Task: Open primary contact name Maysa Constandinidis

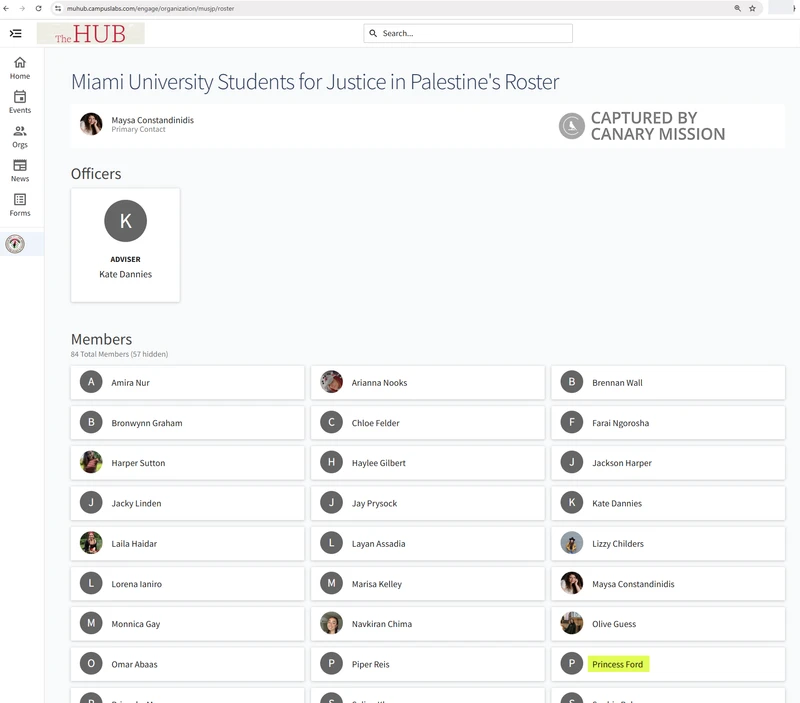Action: tap(153, 120)
